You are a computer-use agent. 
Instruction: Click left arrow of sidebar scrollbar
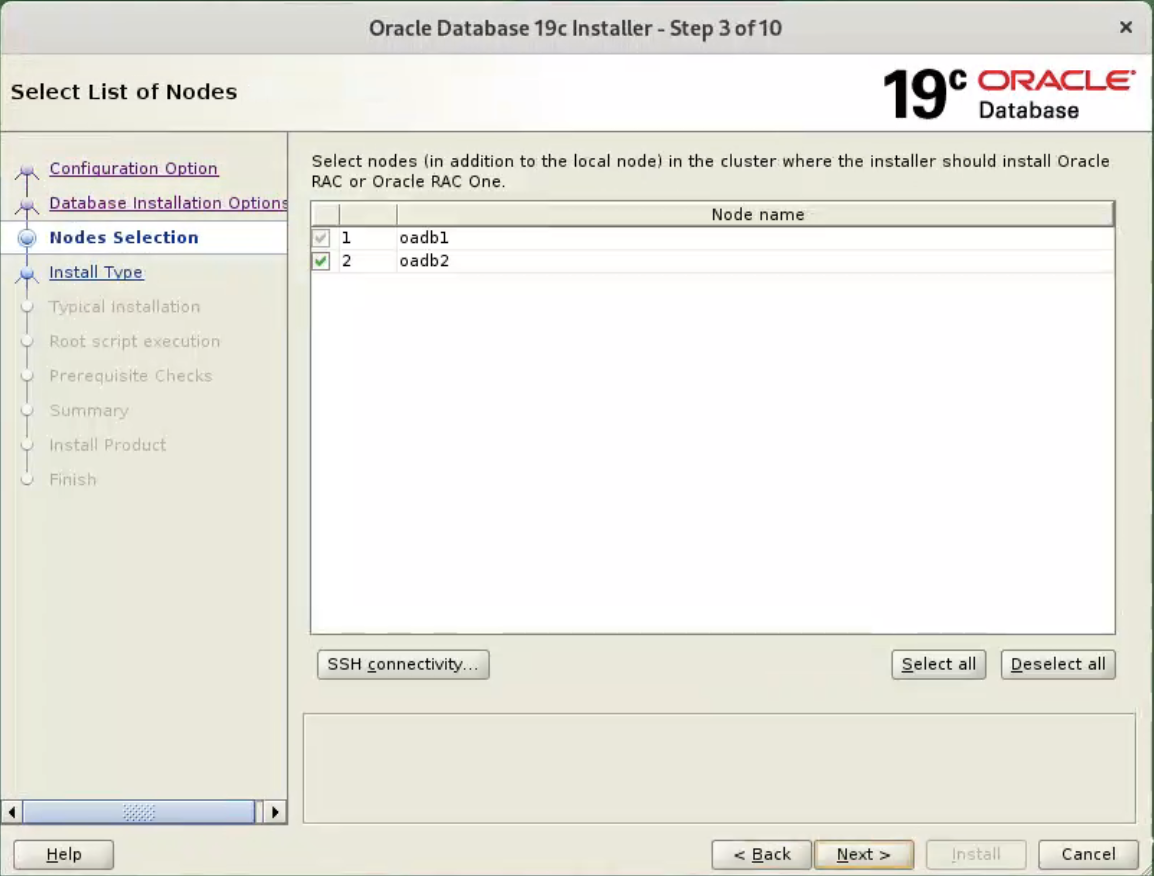[x=12, y=812]
